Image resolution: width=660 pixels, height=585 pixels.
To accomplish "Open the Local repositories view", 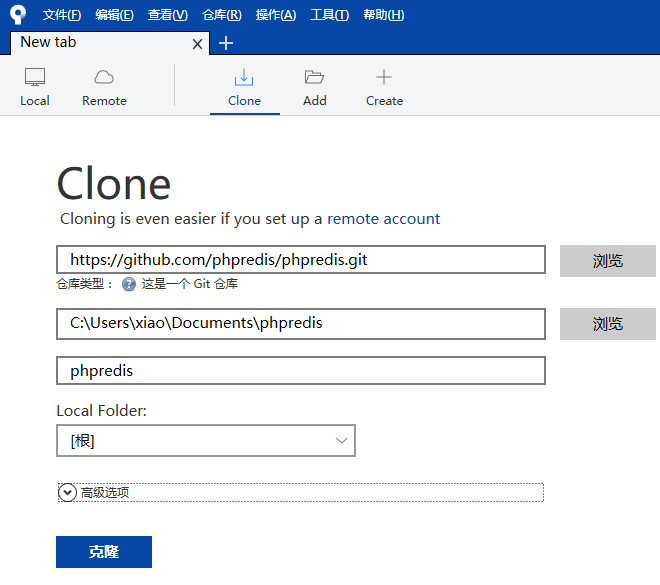I will point(35,87).
